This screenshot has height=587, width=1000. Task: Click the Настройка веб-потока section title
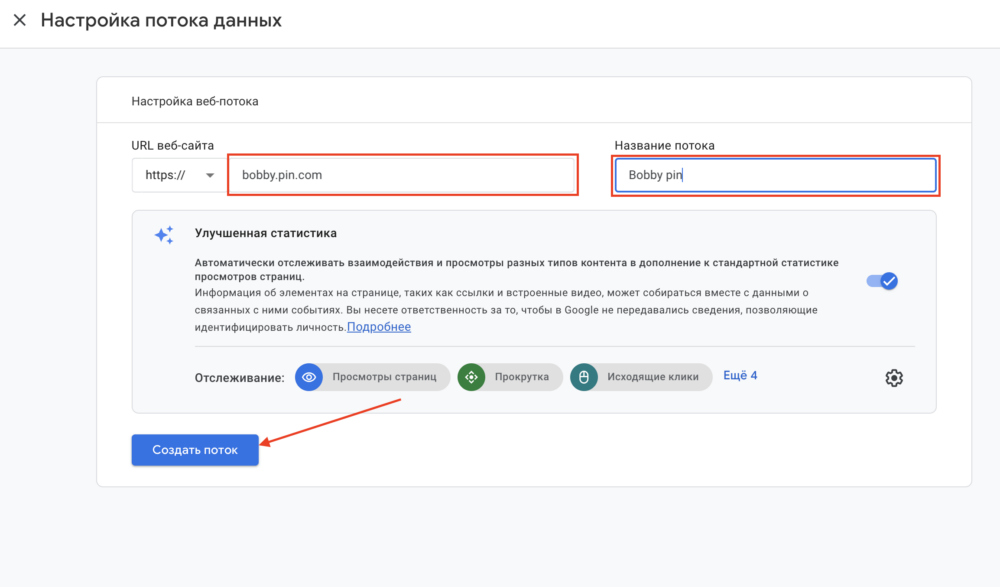point(195,101)
